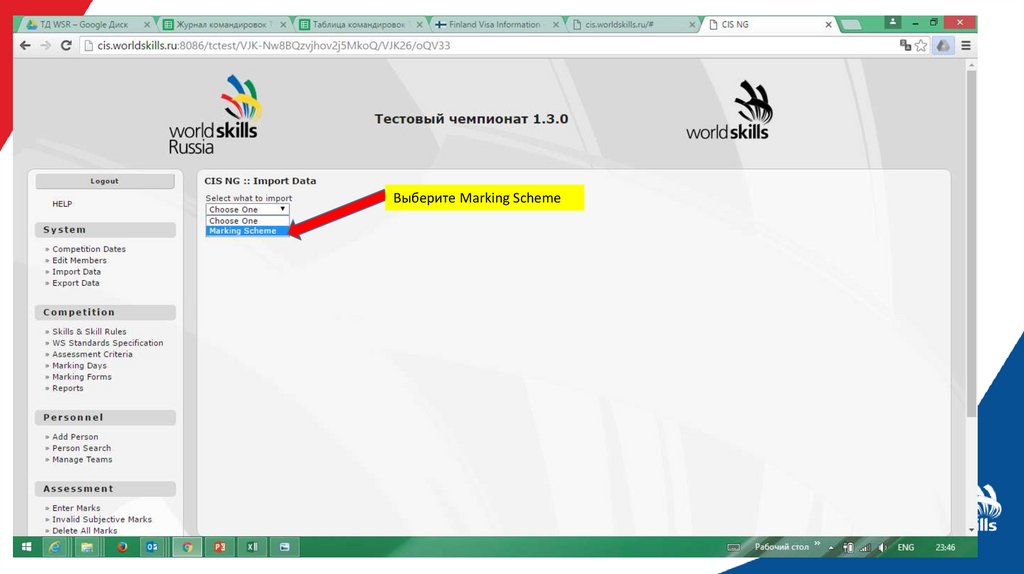
Task: Click the browser forward arrow
Action: pyautogui.click(x=45, y=45)
